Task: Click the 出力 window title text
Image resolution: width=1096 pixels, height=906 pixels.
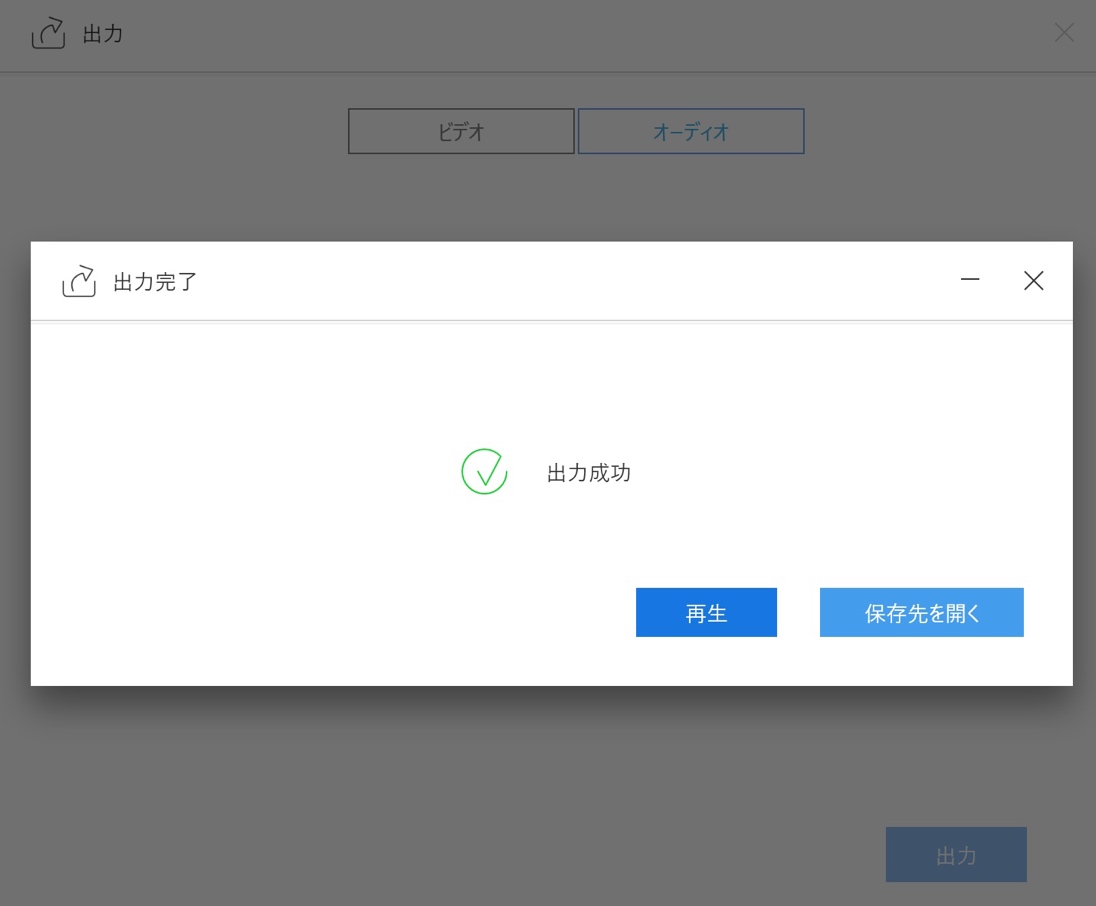Action: click(x=103, y=34)
